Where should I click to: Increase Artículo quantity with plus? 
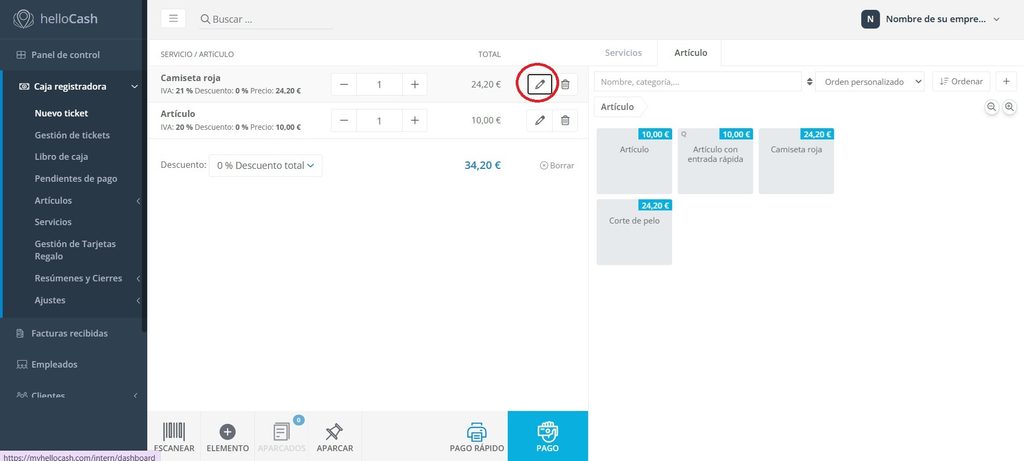coord(414,120)
